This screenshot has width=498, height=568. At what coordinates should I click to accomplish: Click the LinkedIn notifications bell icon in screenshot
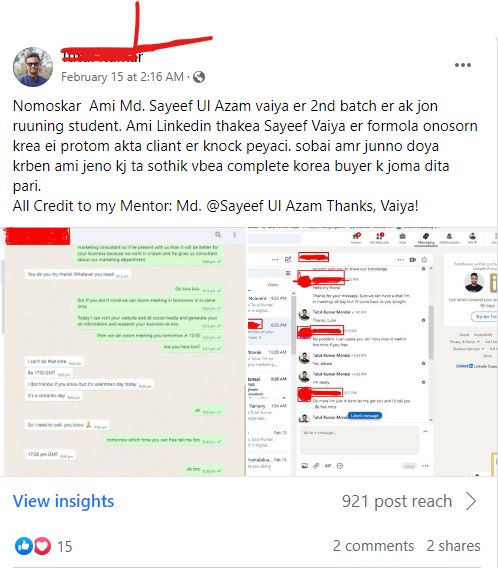pos(449,237)
